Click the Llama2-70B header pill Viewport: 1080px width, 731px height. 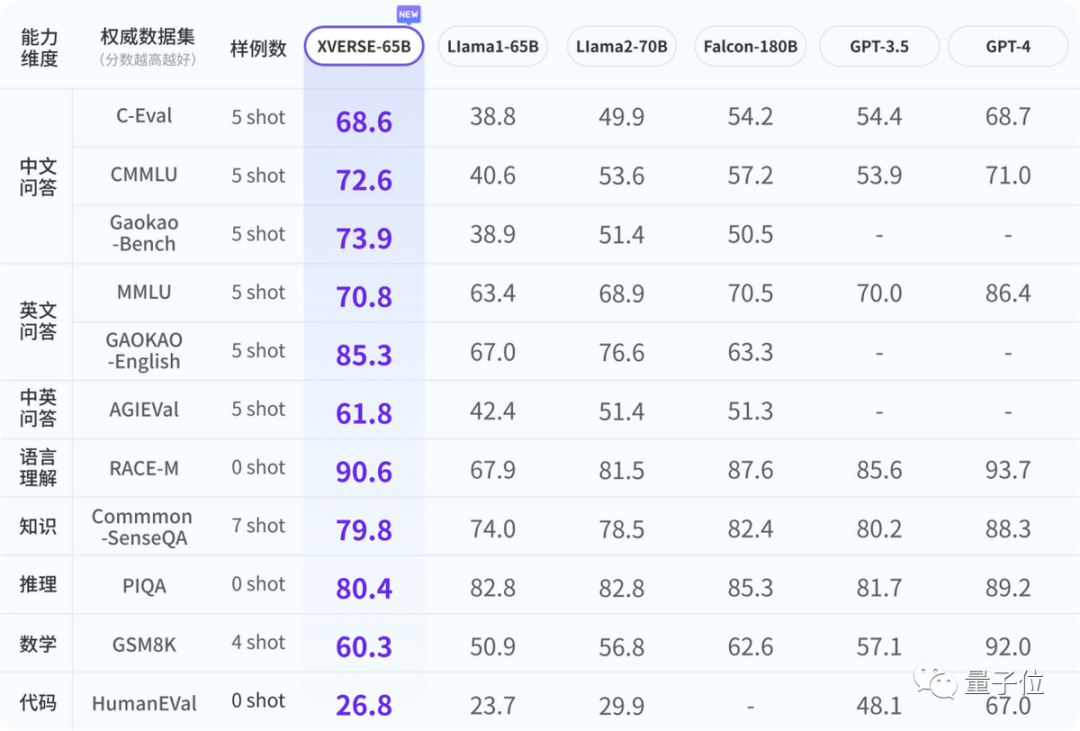coord(621,46)
